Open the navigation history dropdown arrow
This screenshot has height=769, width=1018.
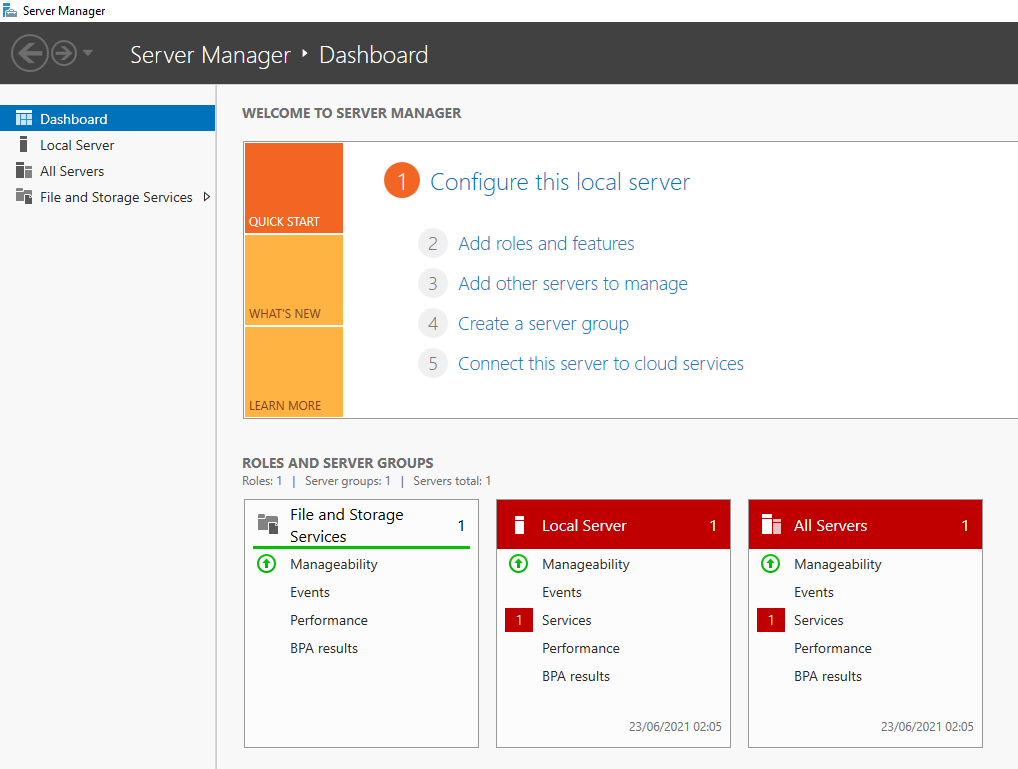[88, 53]
